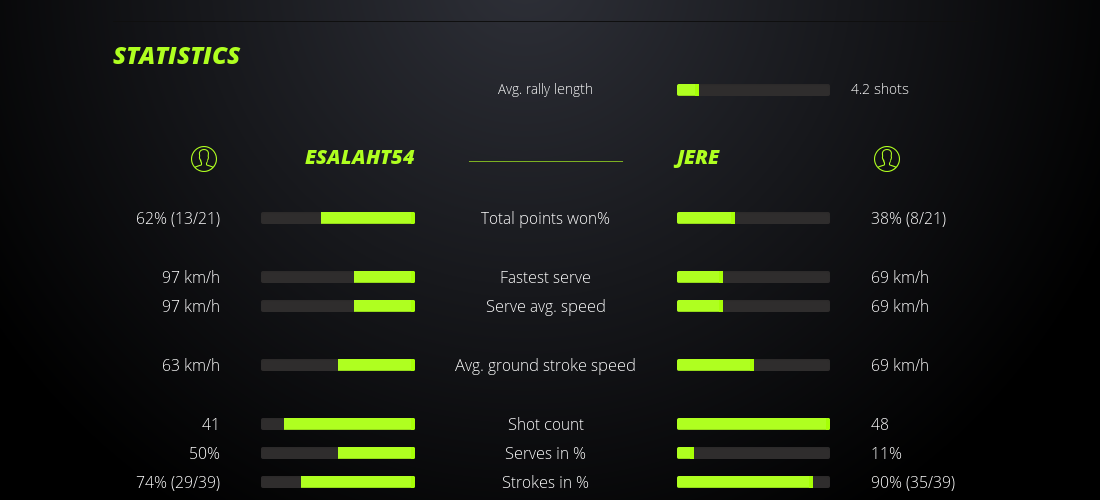
Task: Click ESALAHT54's player profile icon
Action: coord(203,158)
